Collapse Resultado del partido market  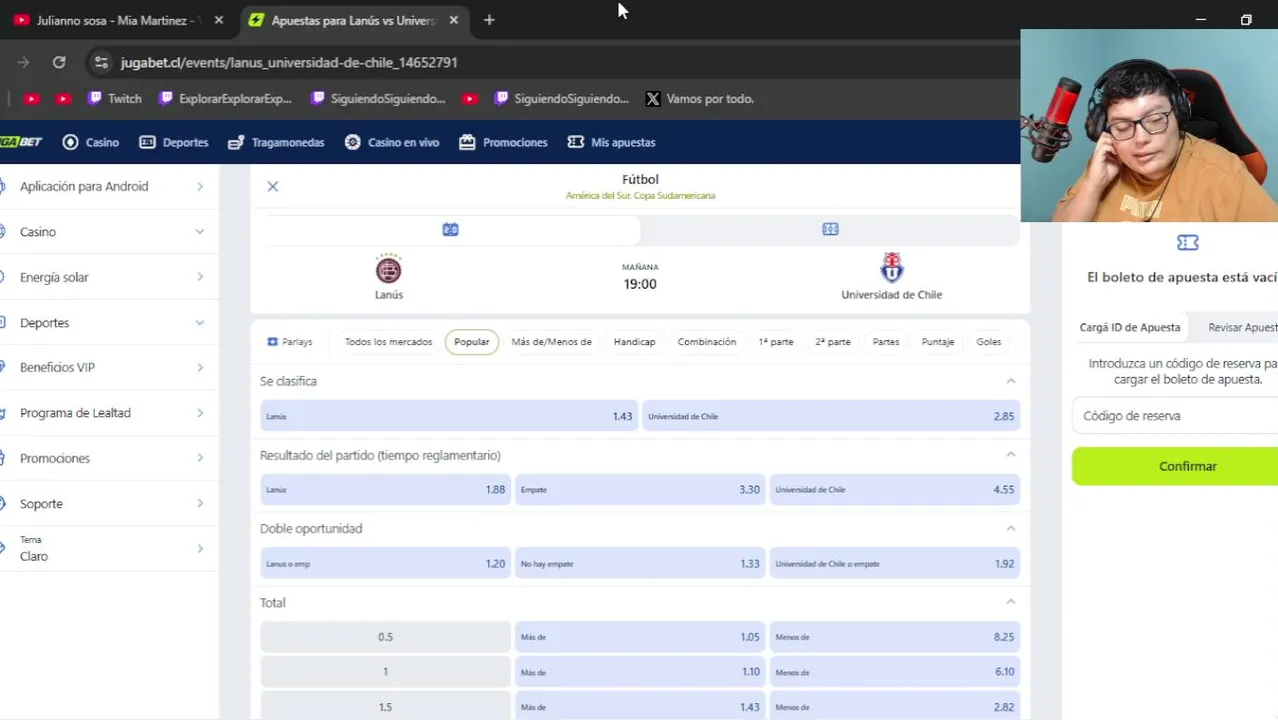click(x=1010, y=455)
